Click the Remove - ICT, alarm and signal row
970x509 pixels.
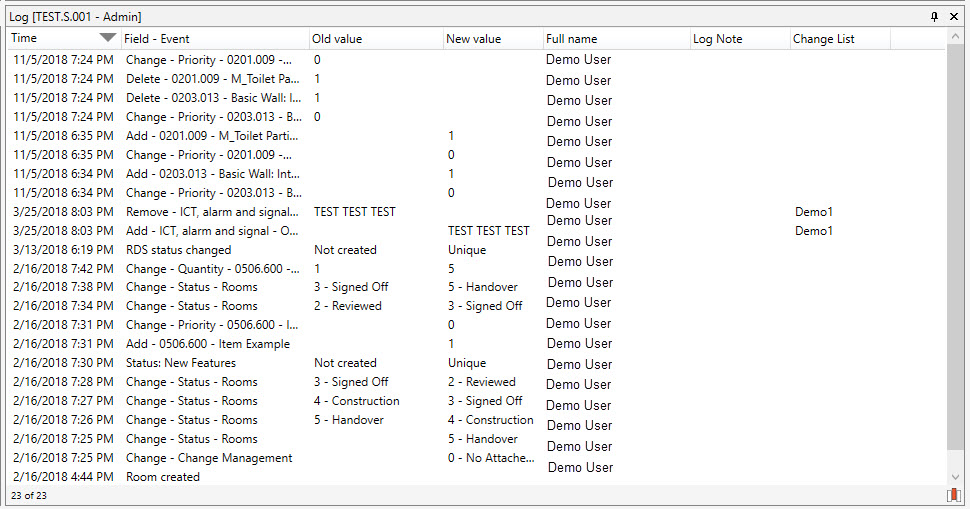pos(212,212)
